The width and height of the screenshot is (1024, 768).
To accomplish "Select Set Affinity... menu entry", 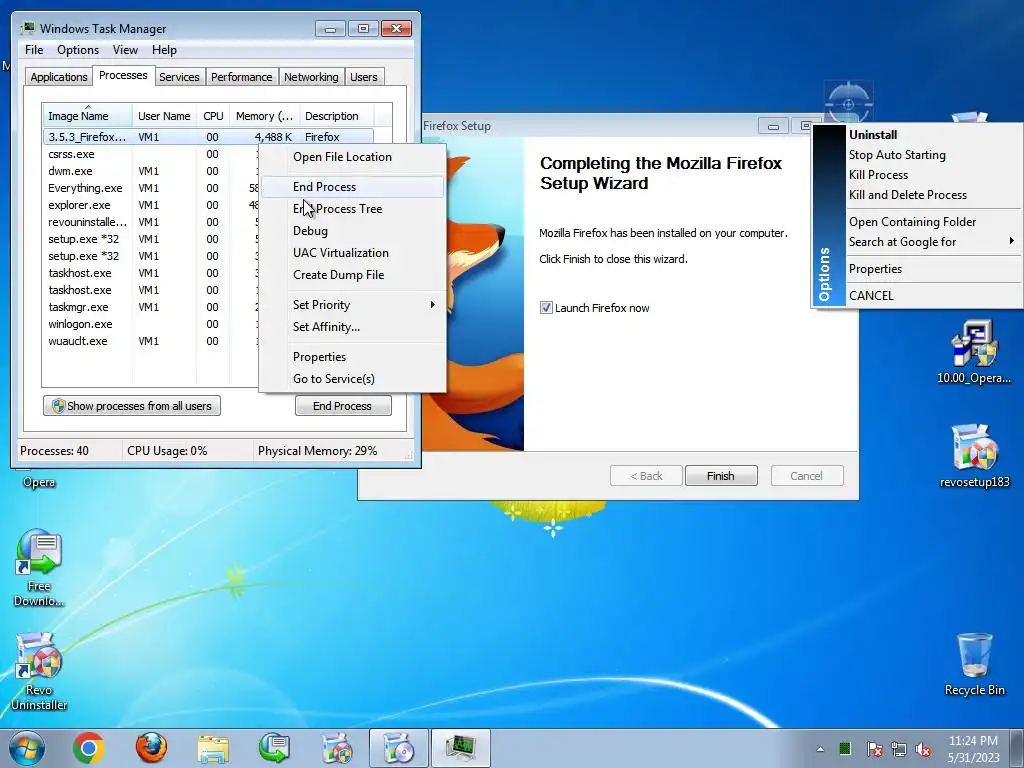I will tap(353, 327).
